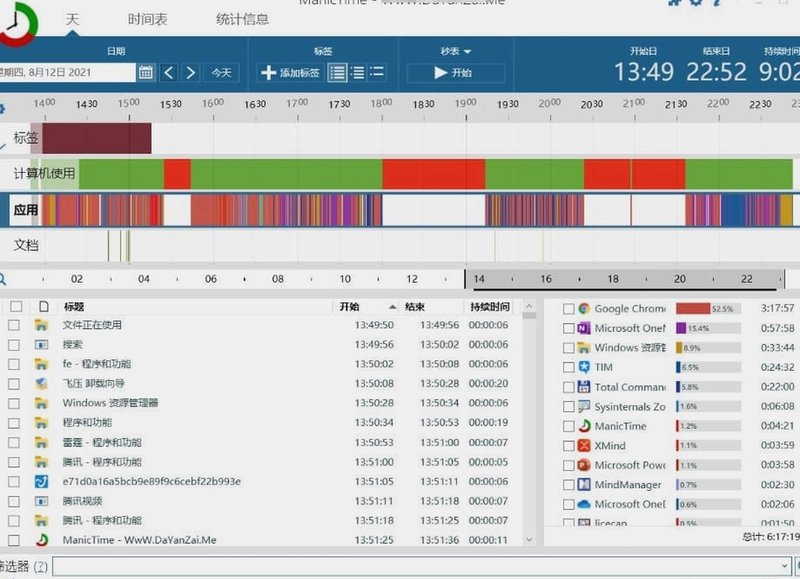Screen dimensions: 800x579
Task: Switch to the 统计信息 tab
Action: [x=242, y=19]
